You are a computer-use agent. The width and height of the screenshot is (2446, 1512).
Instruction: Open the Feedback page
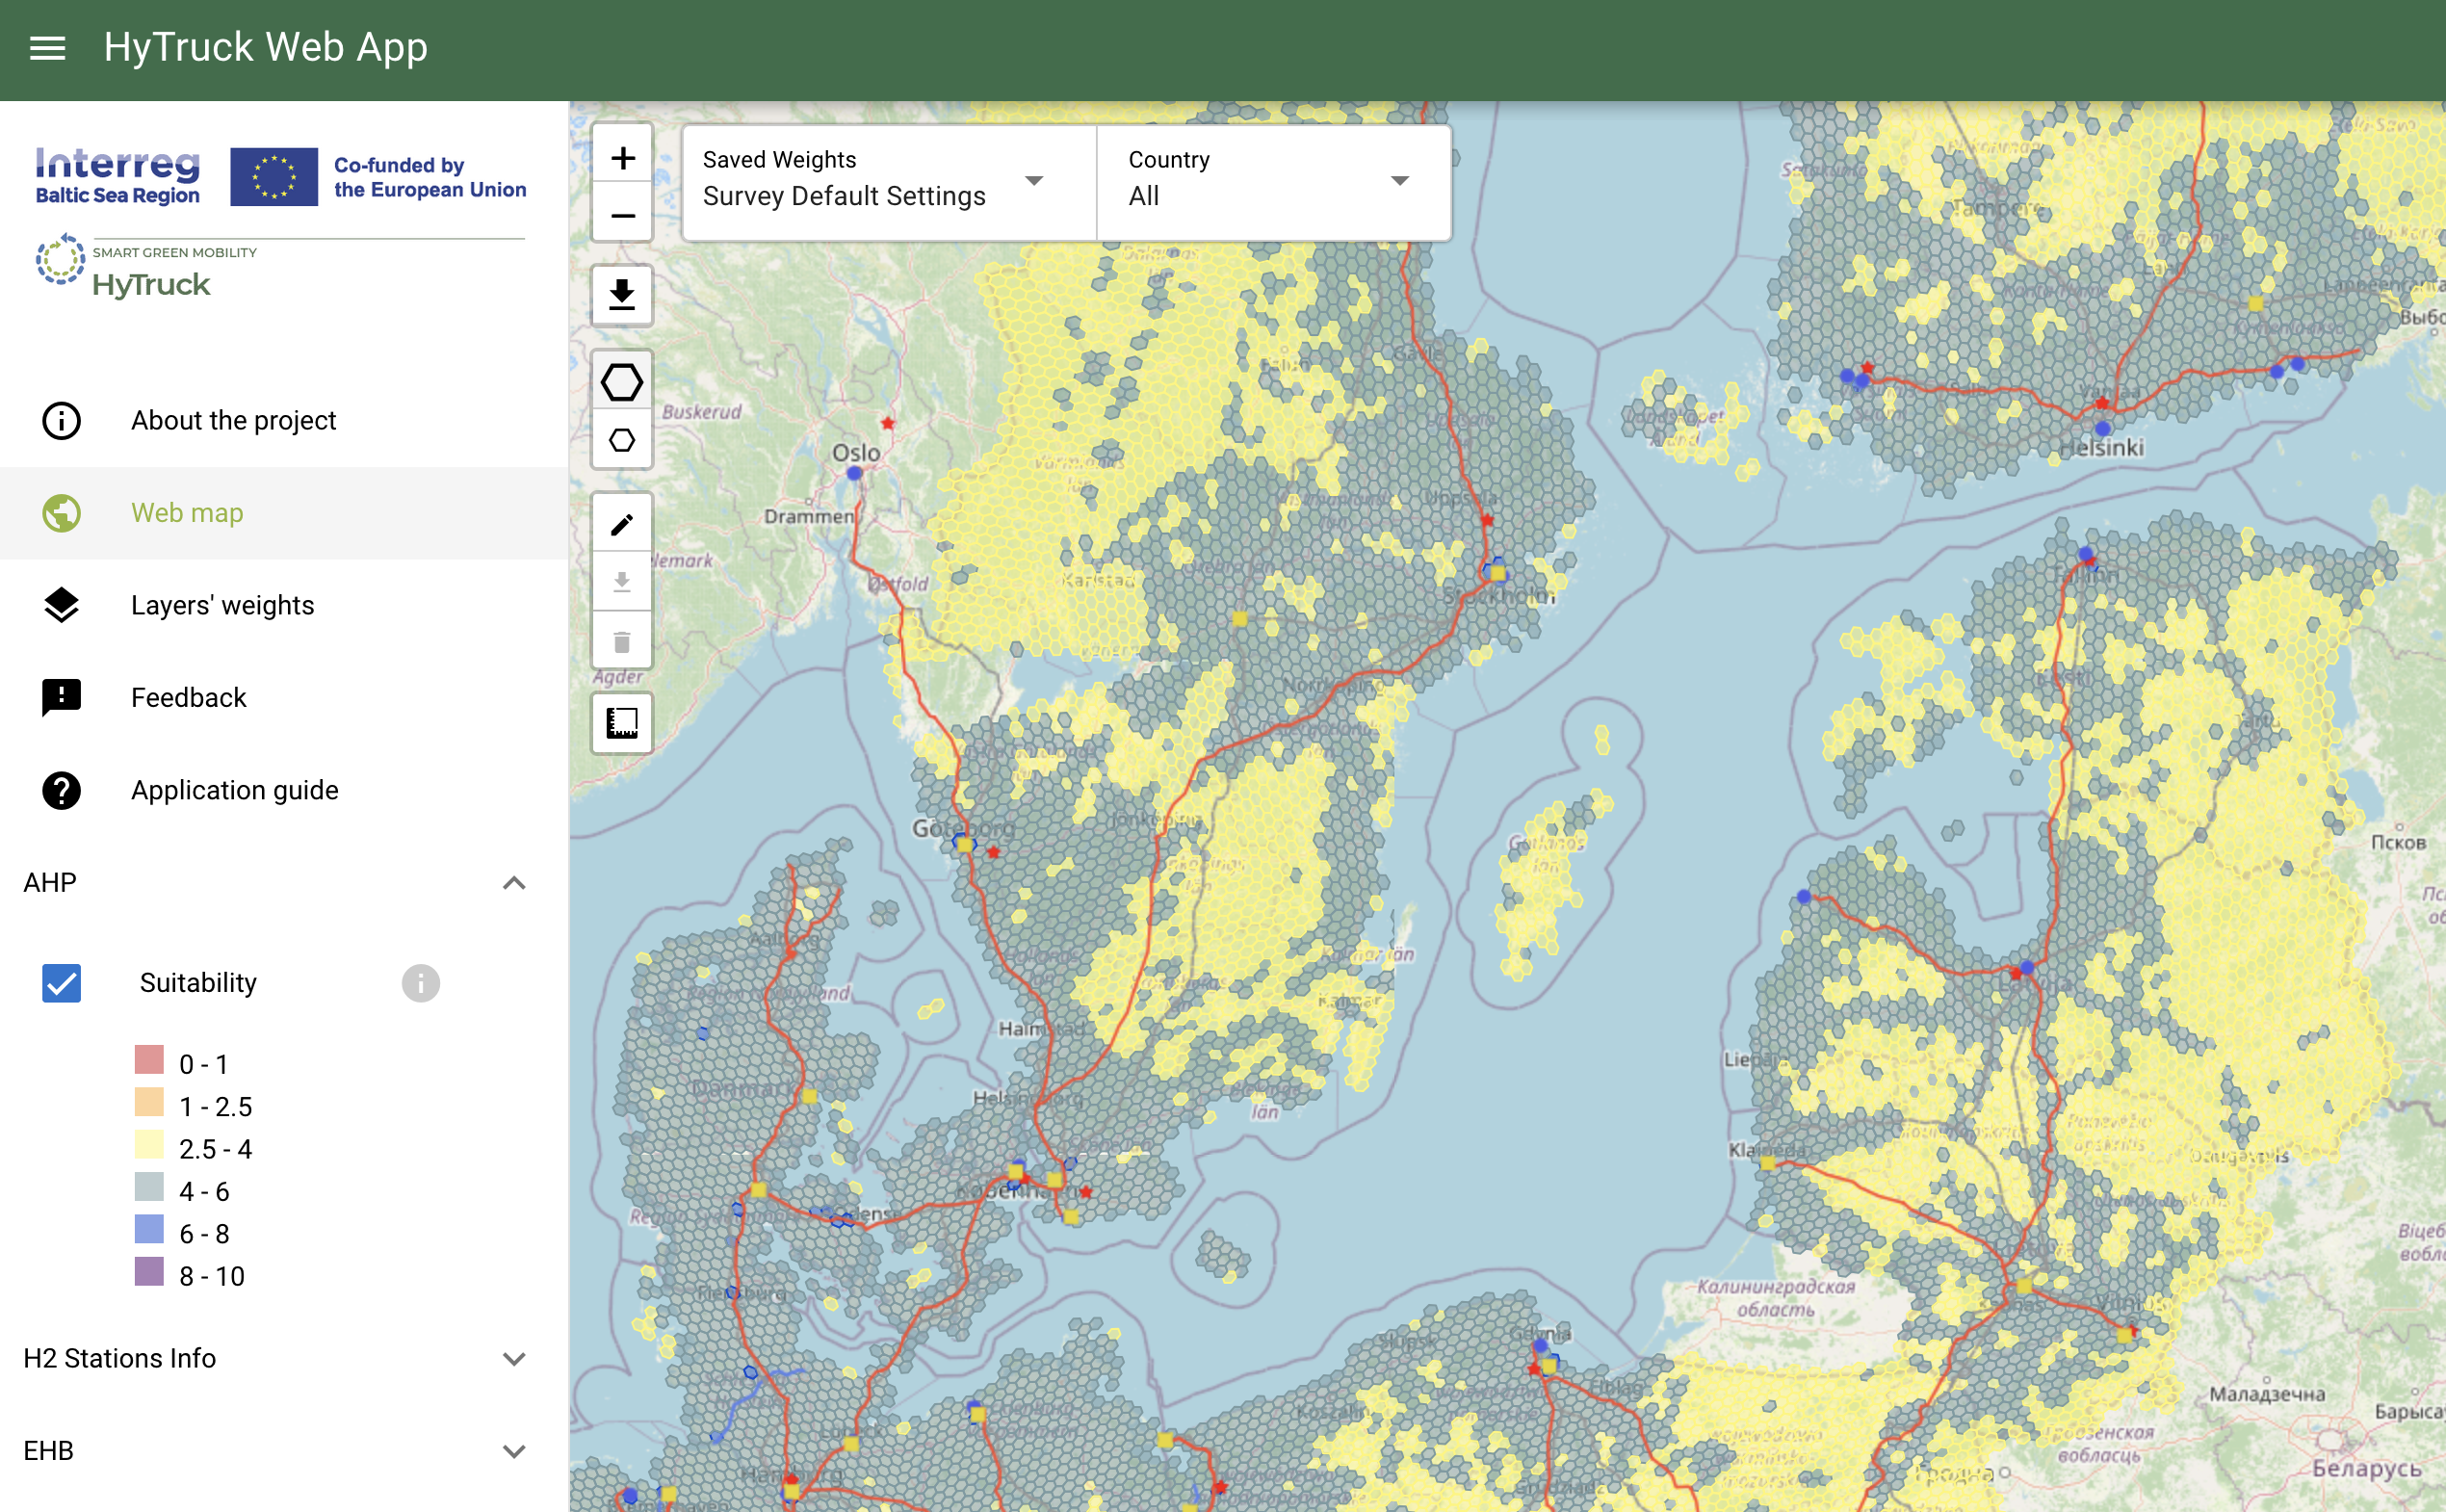188,698
